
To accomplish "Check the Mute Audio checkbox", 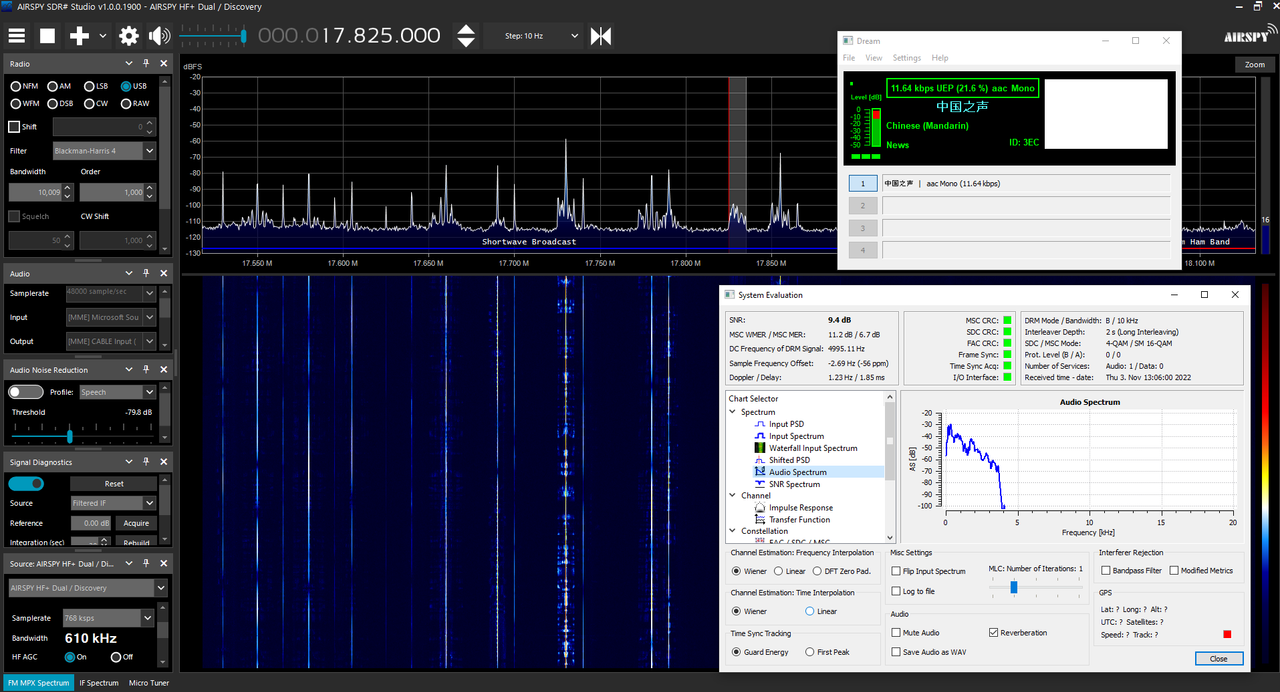I will 896,633.
